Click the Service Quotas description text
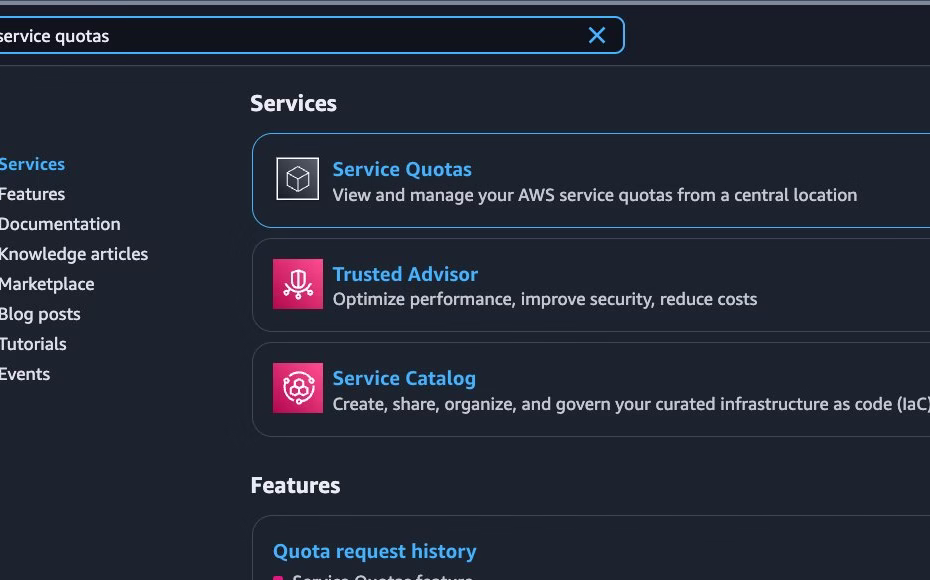The height and width of the screenshot is (580, 930). 594,195
